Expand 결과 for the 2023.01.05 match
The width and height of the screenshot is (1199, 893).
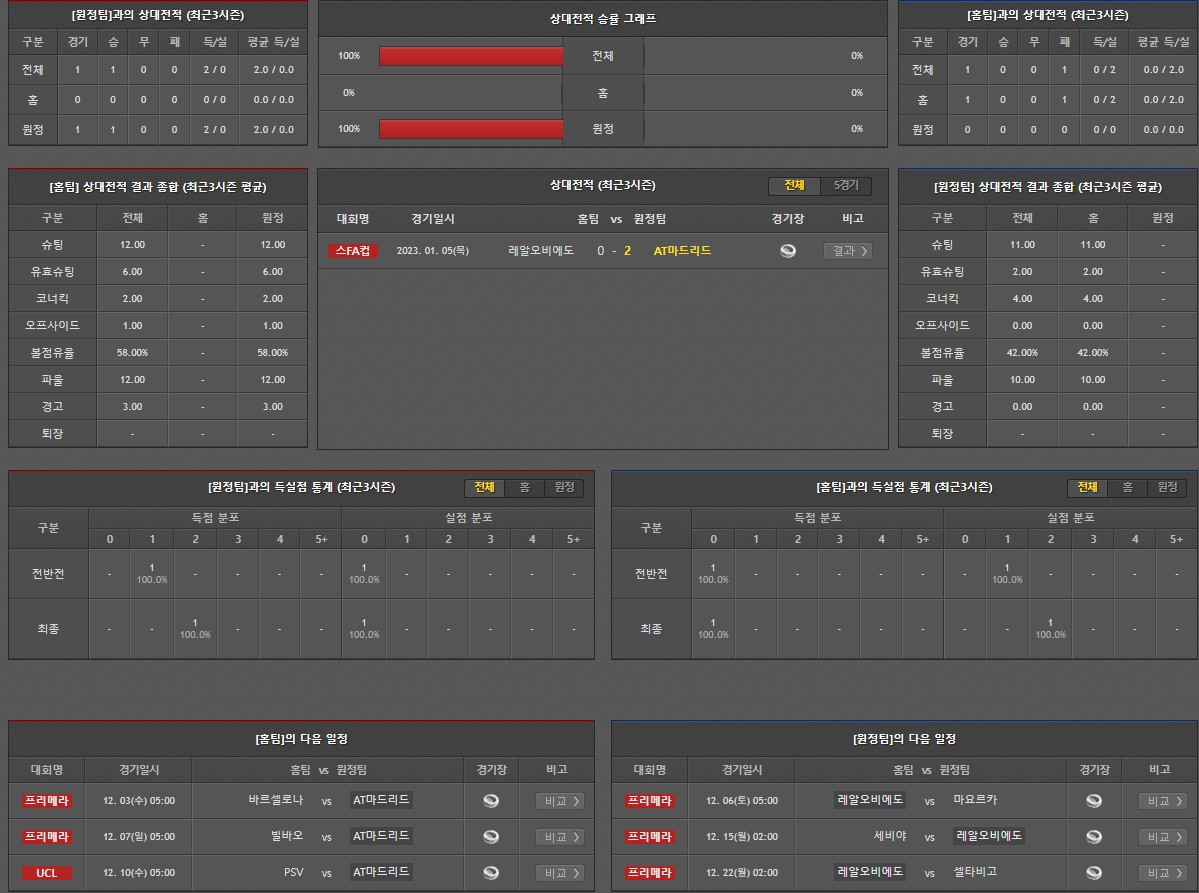[847, 251]
